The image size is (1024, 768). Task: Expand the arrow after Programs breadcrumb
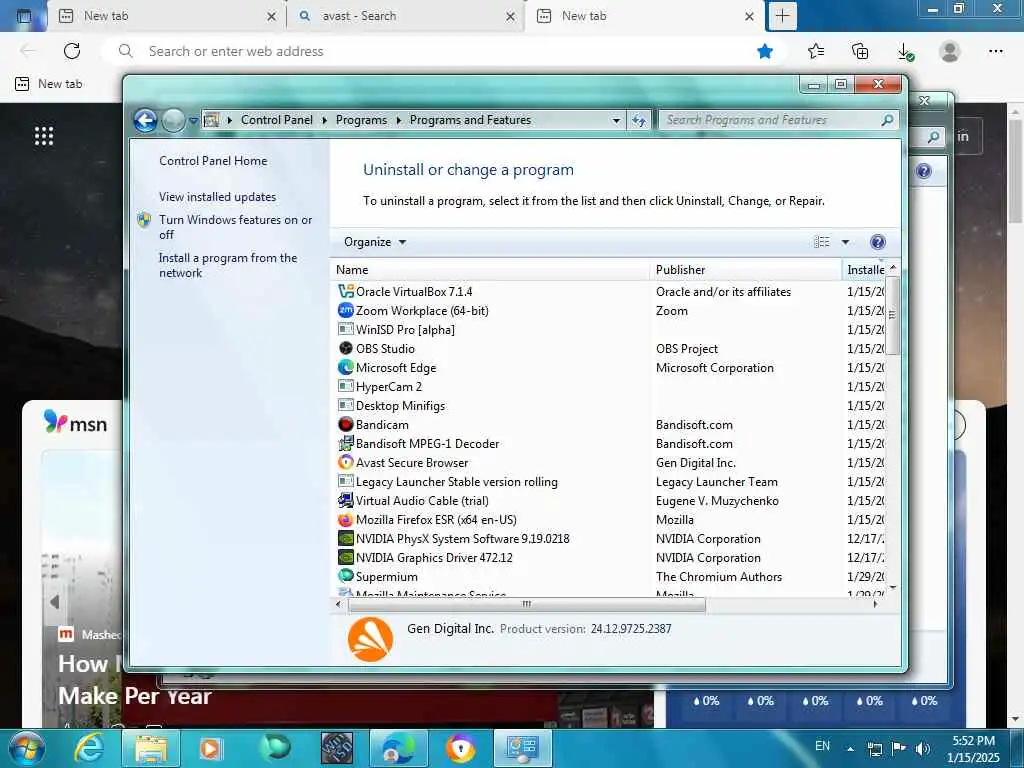398,120
